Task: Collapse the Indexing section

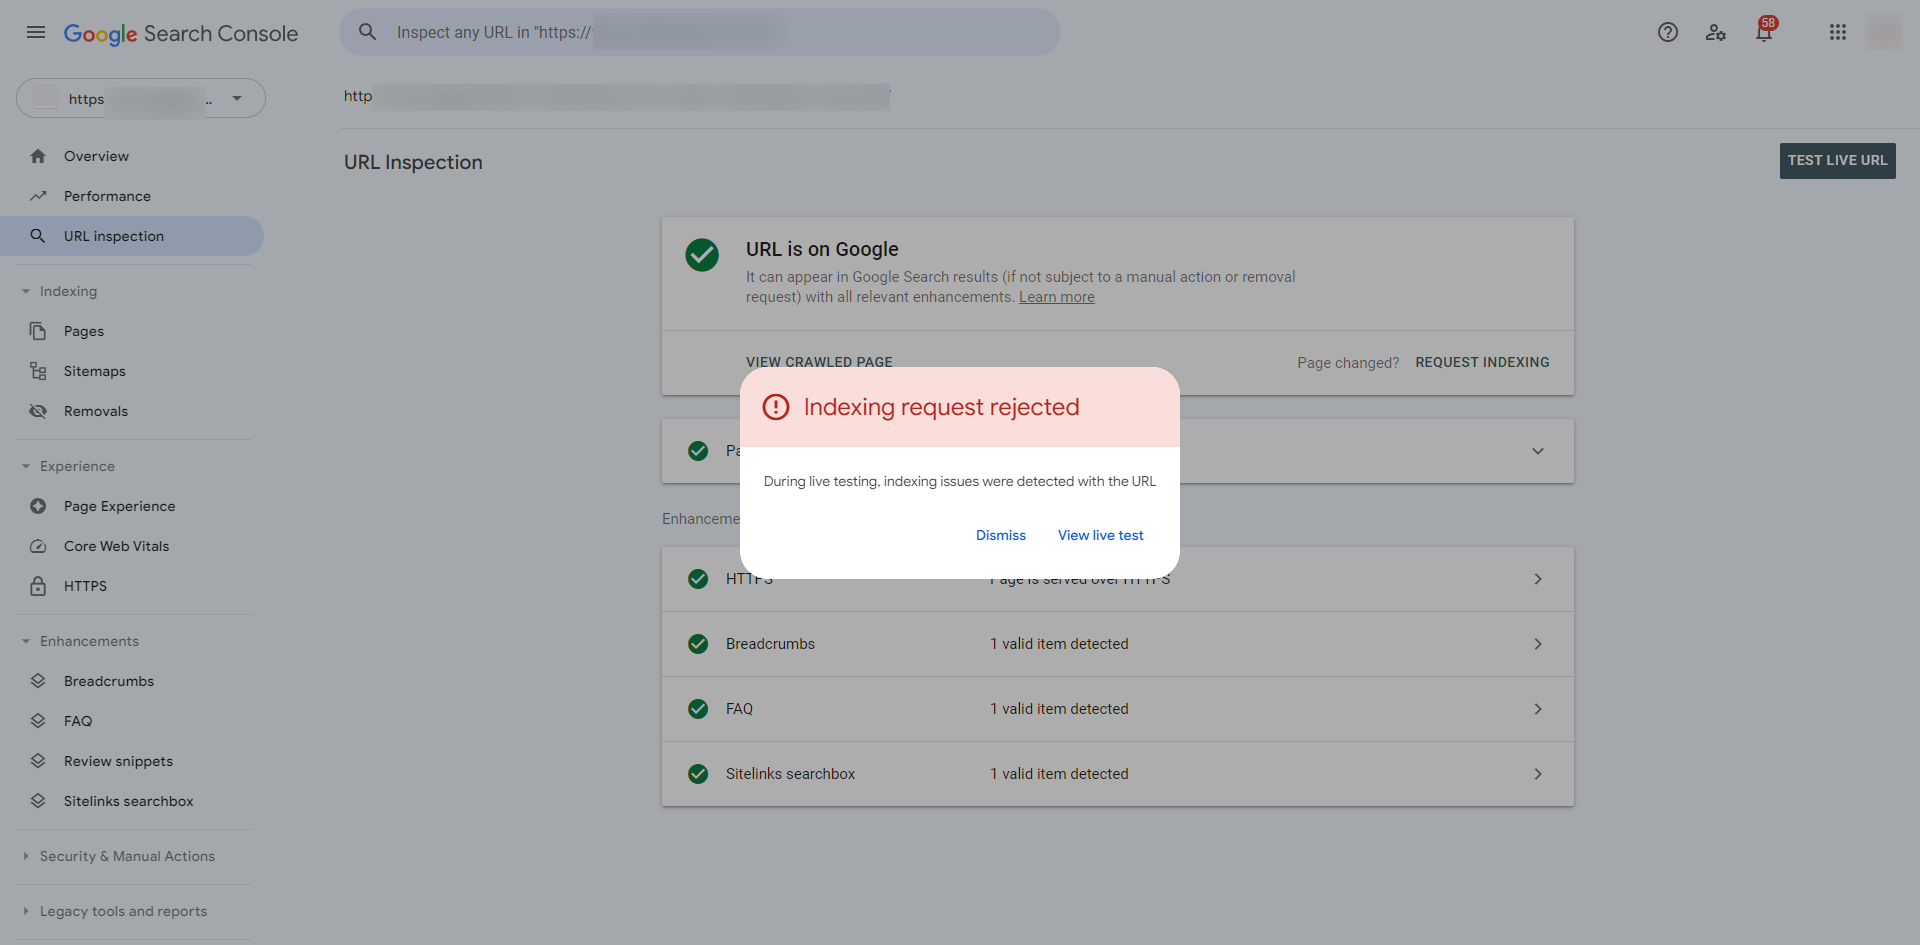Action: [26, 291]
